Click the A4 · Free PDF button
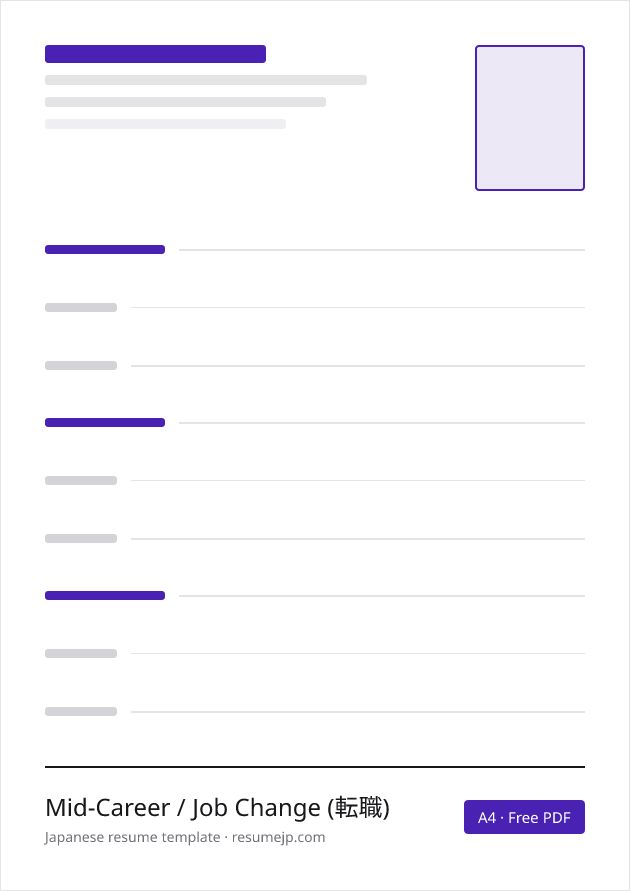This screenshot has height=891, width=630. coord(524,817)
